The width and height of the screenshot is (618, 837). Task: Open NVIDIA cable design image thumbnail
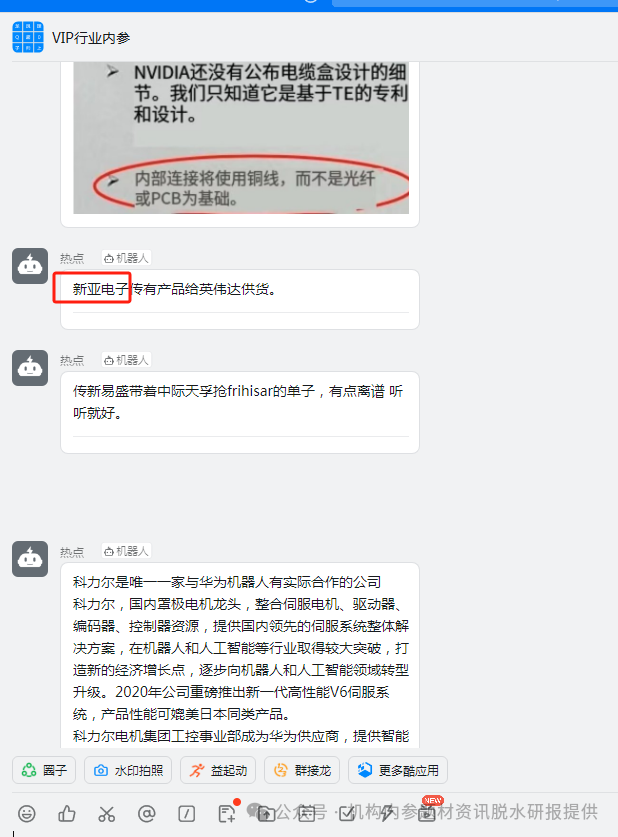(x=241, y=138)
